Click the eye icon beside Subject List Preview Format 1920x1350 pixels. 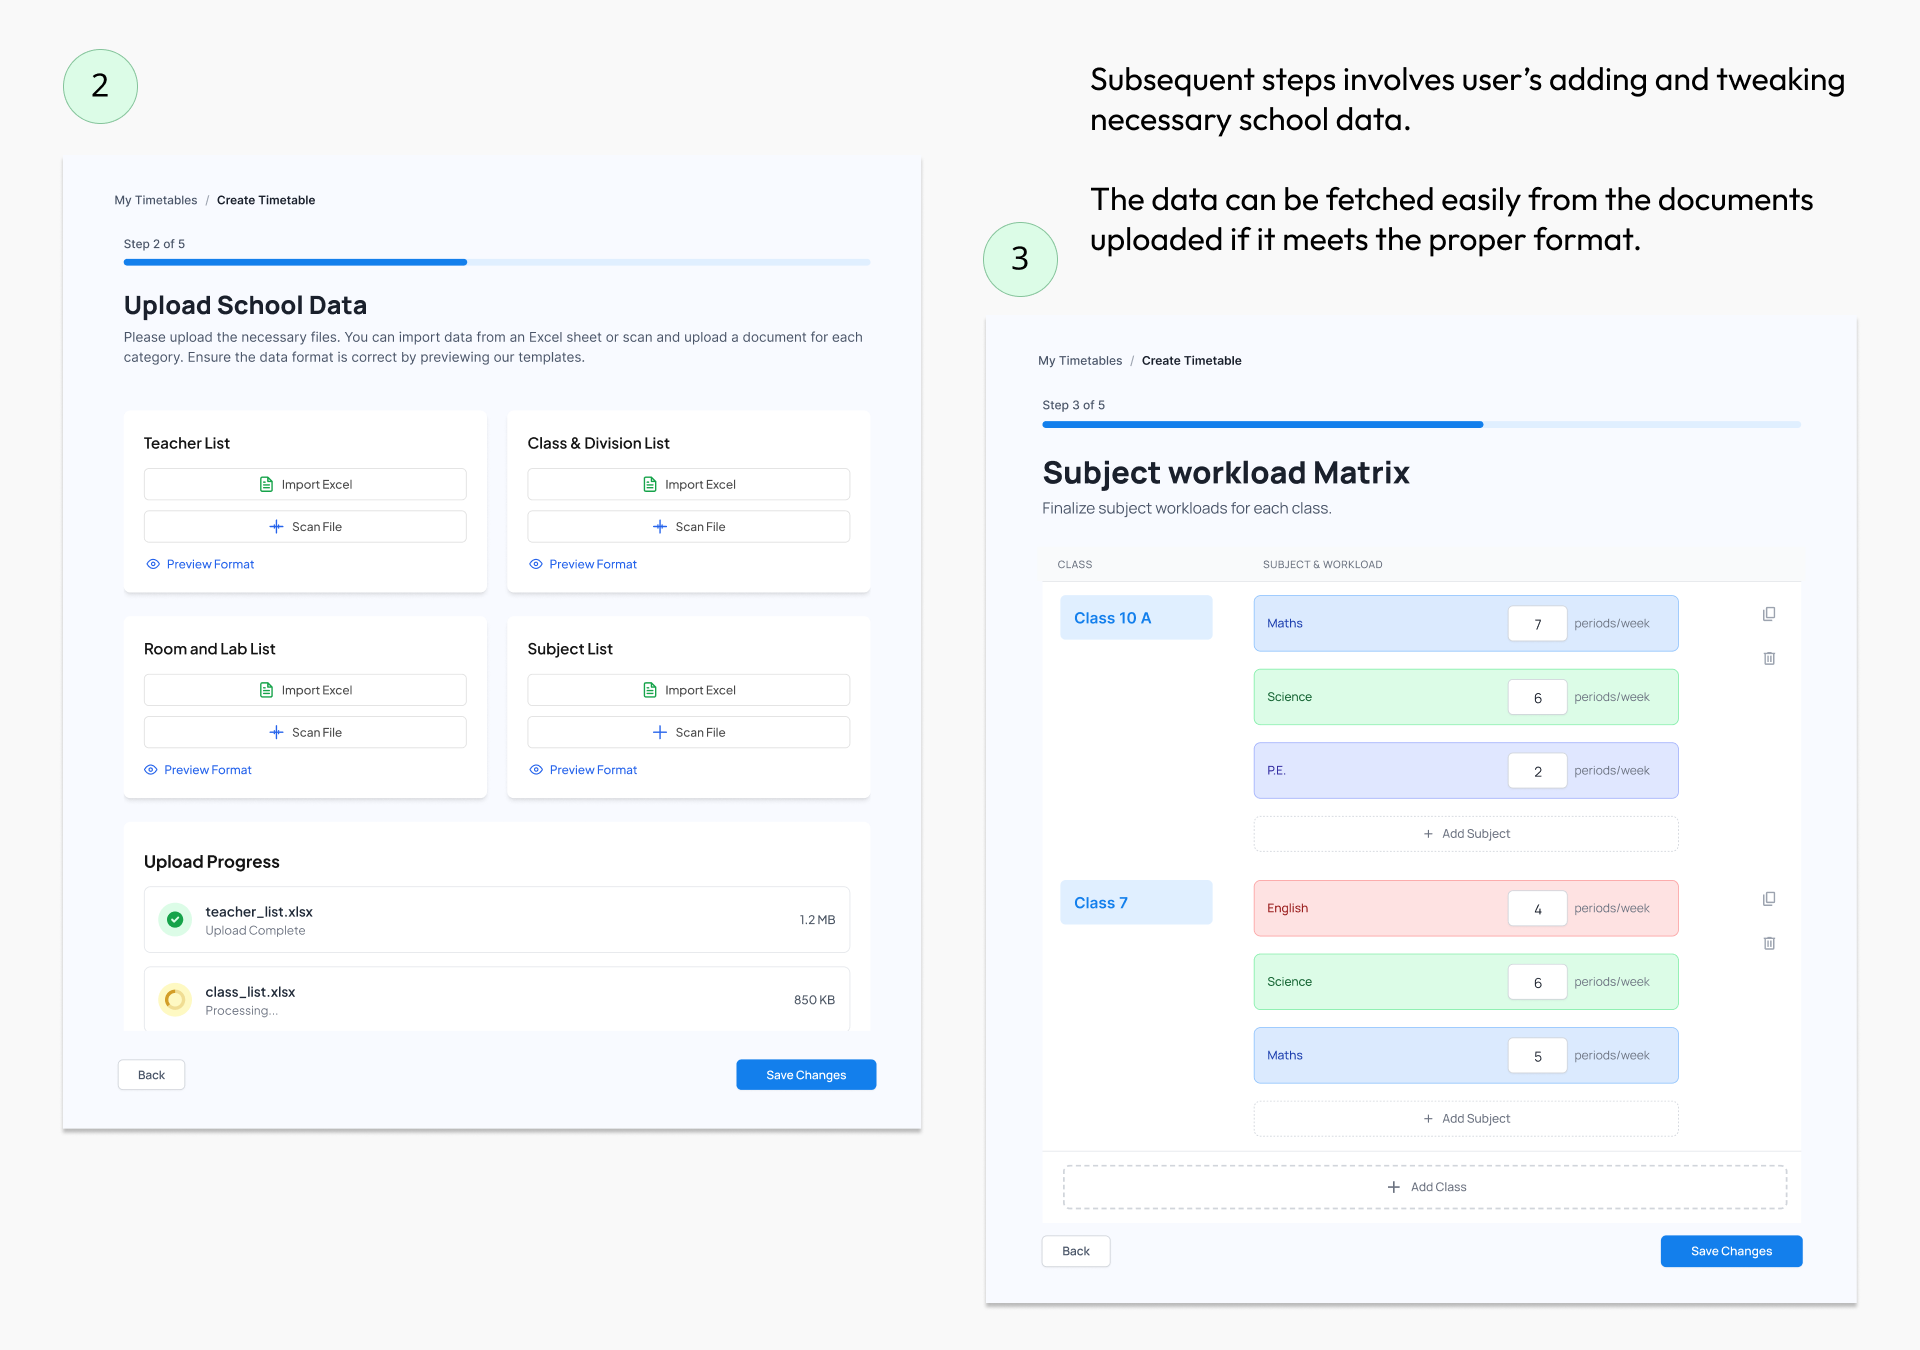536,770
